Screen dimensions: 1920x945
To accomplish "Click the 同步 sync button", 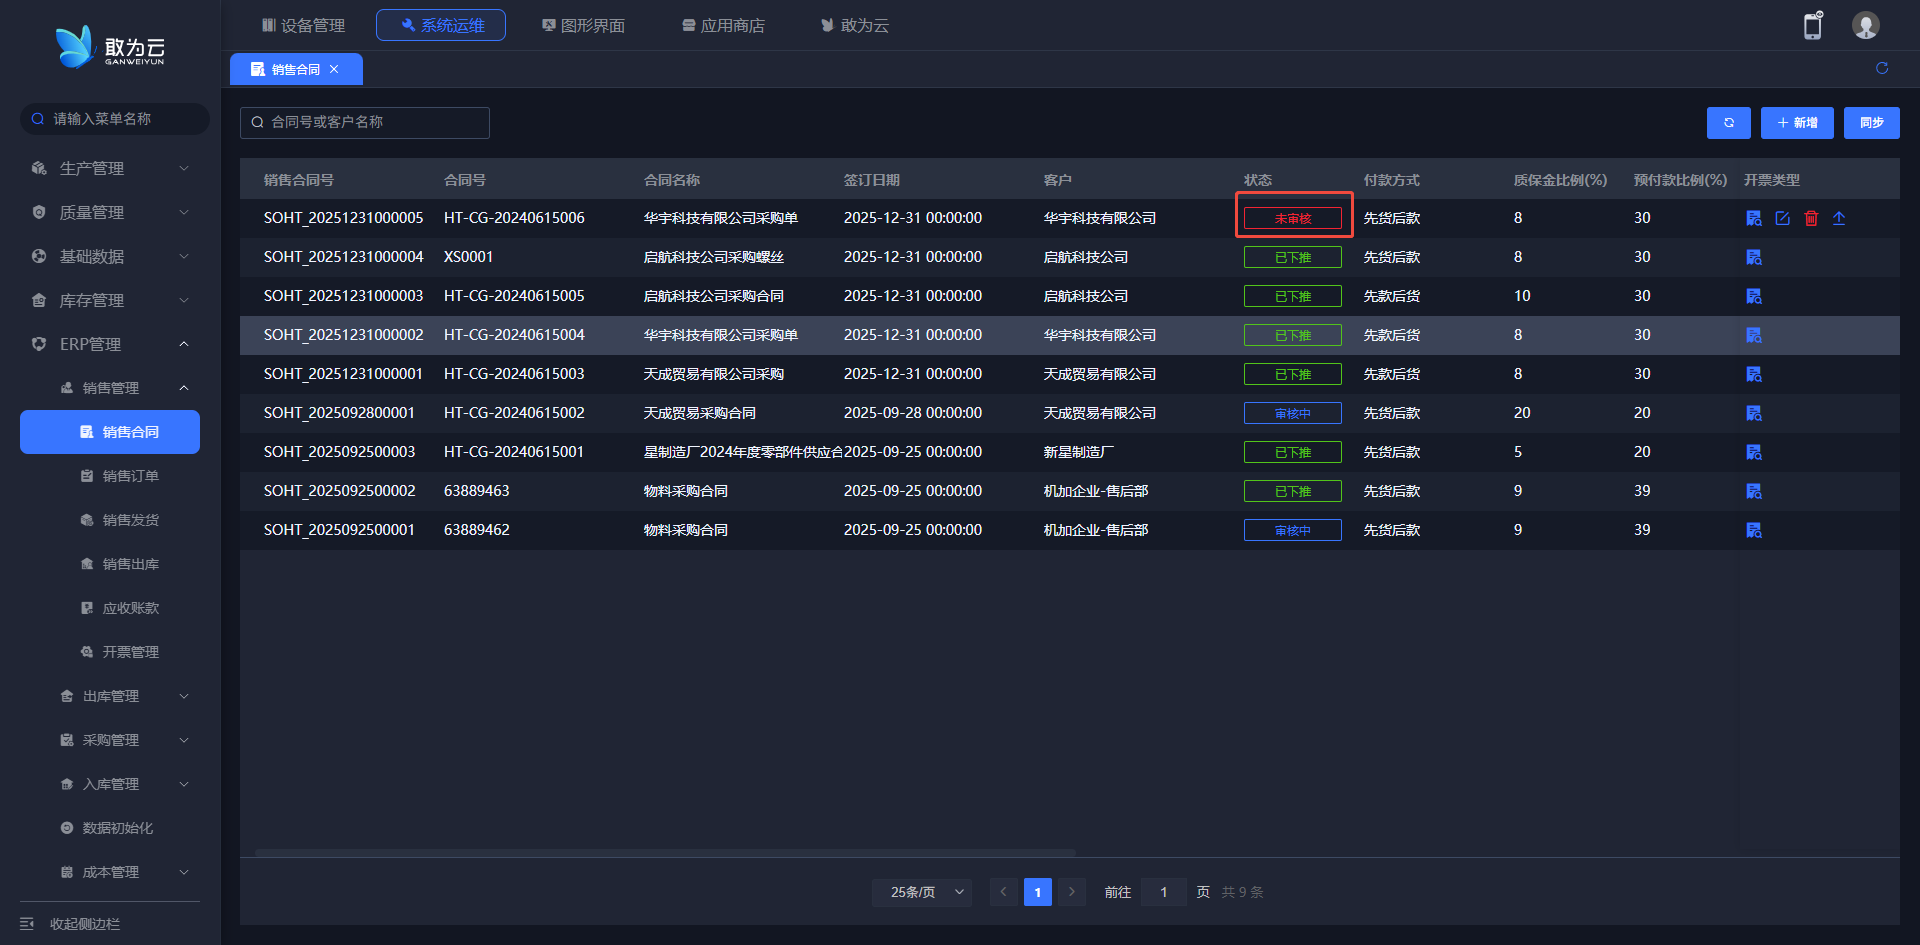I will point(1871,123).
